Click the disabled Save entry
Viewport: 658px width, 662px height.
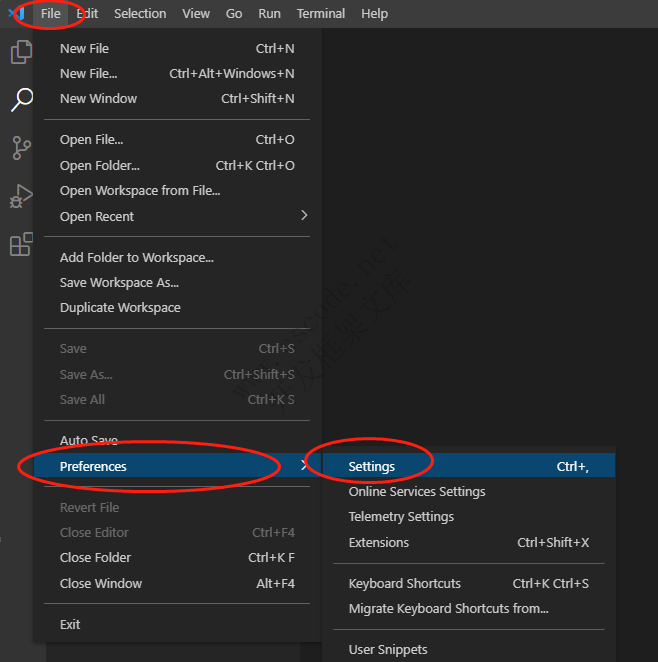177,349
